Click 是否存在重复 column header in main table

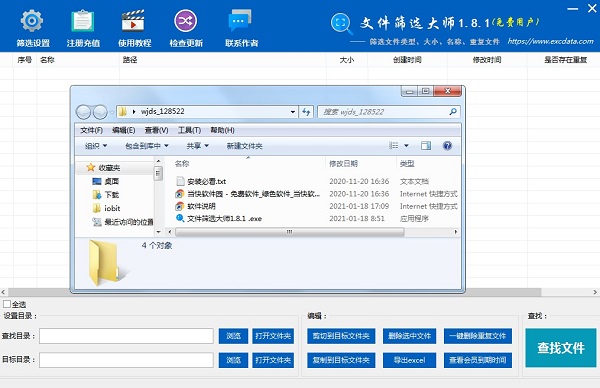pyautogui.click(x=566, y=60)
